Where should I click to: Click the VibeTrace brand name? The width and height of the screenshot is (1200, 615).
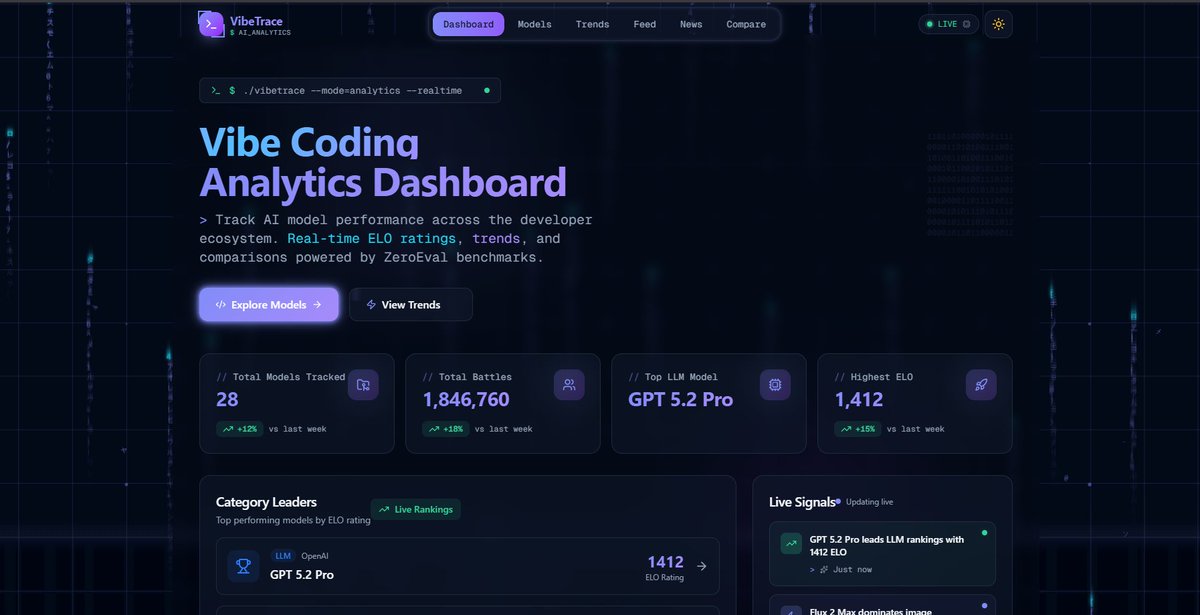(256, 20)
